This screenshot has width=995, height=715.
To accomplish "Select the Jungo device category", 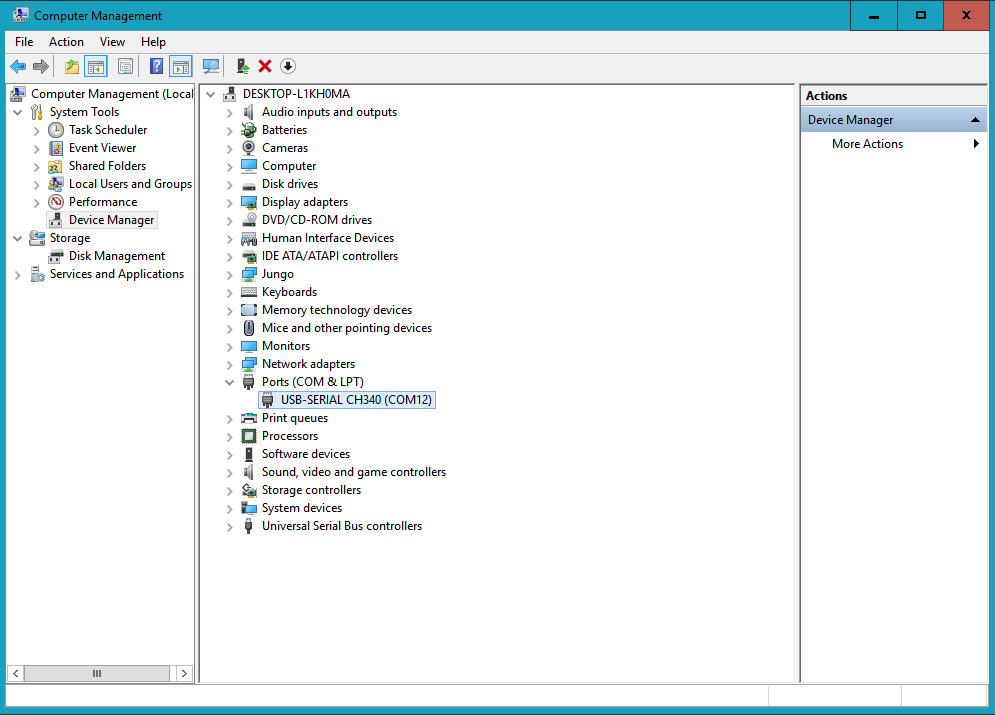I will click(278, 274).
